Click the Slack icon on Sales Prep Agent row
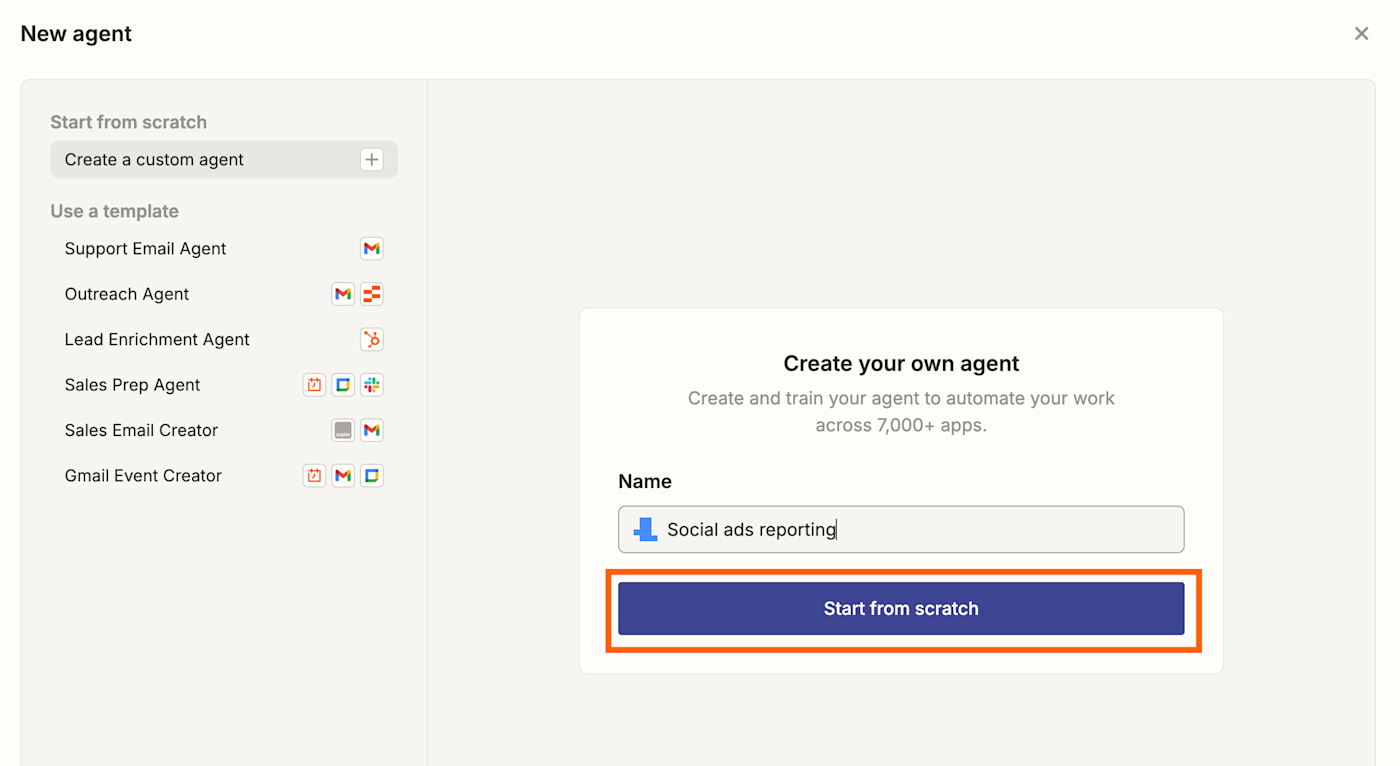 371,385
